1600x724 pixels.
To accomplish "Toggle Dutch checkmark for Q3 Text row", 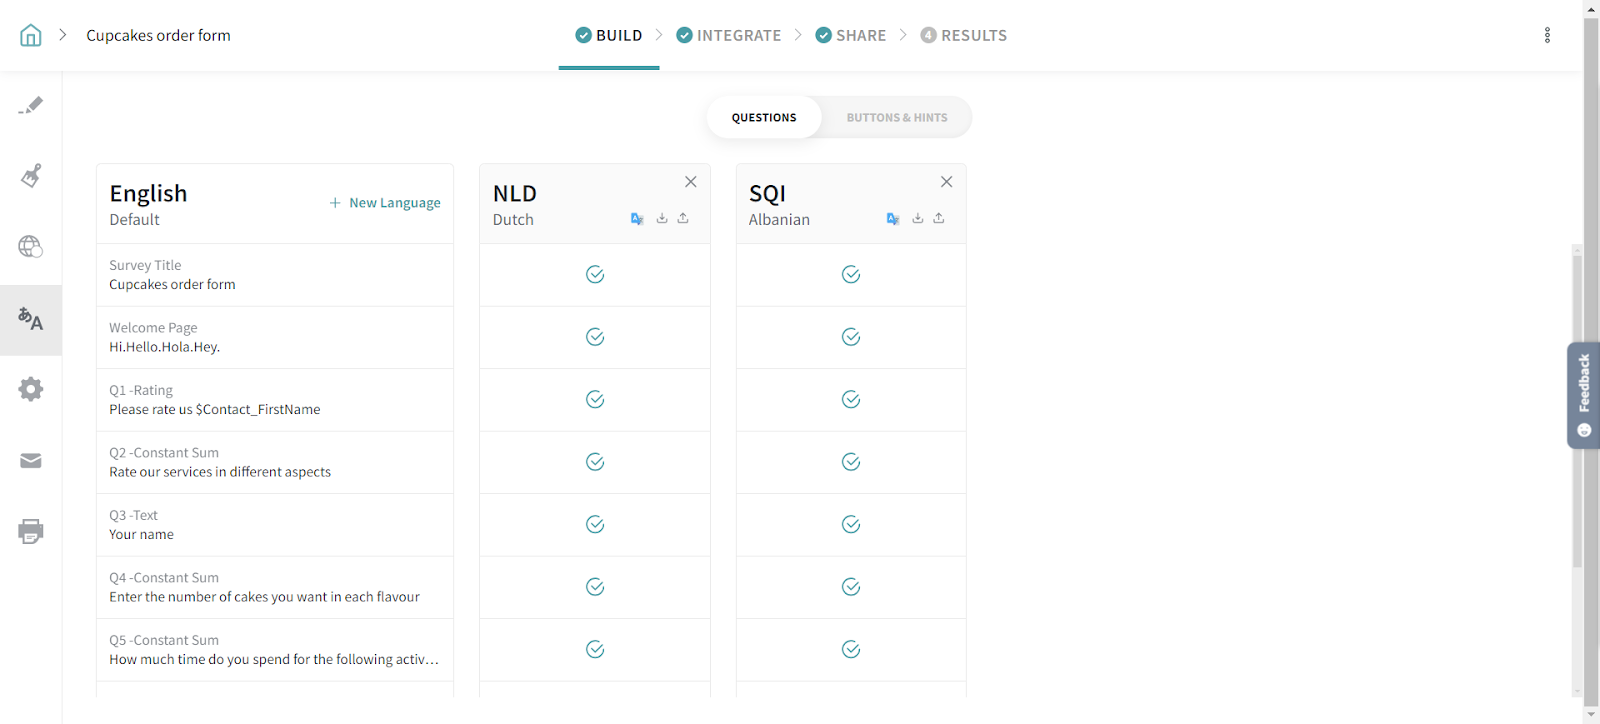I will point(595,525).
